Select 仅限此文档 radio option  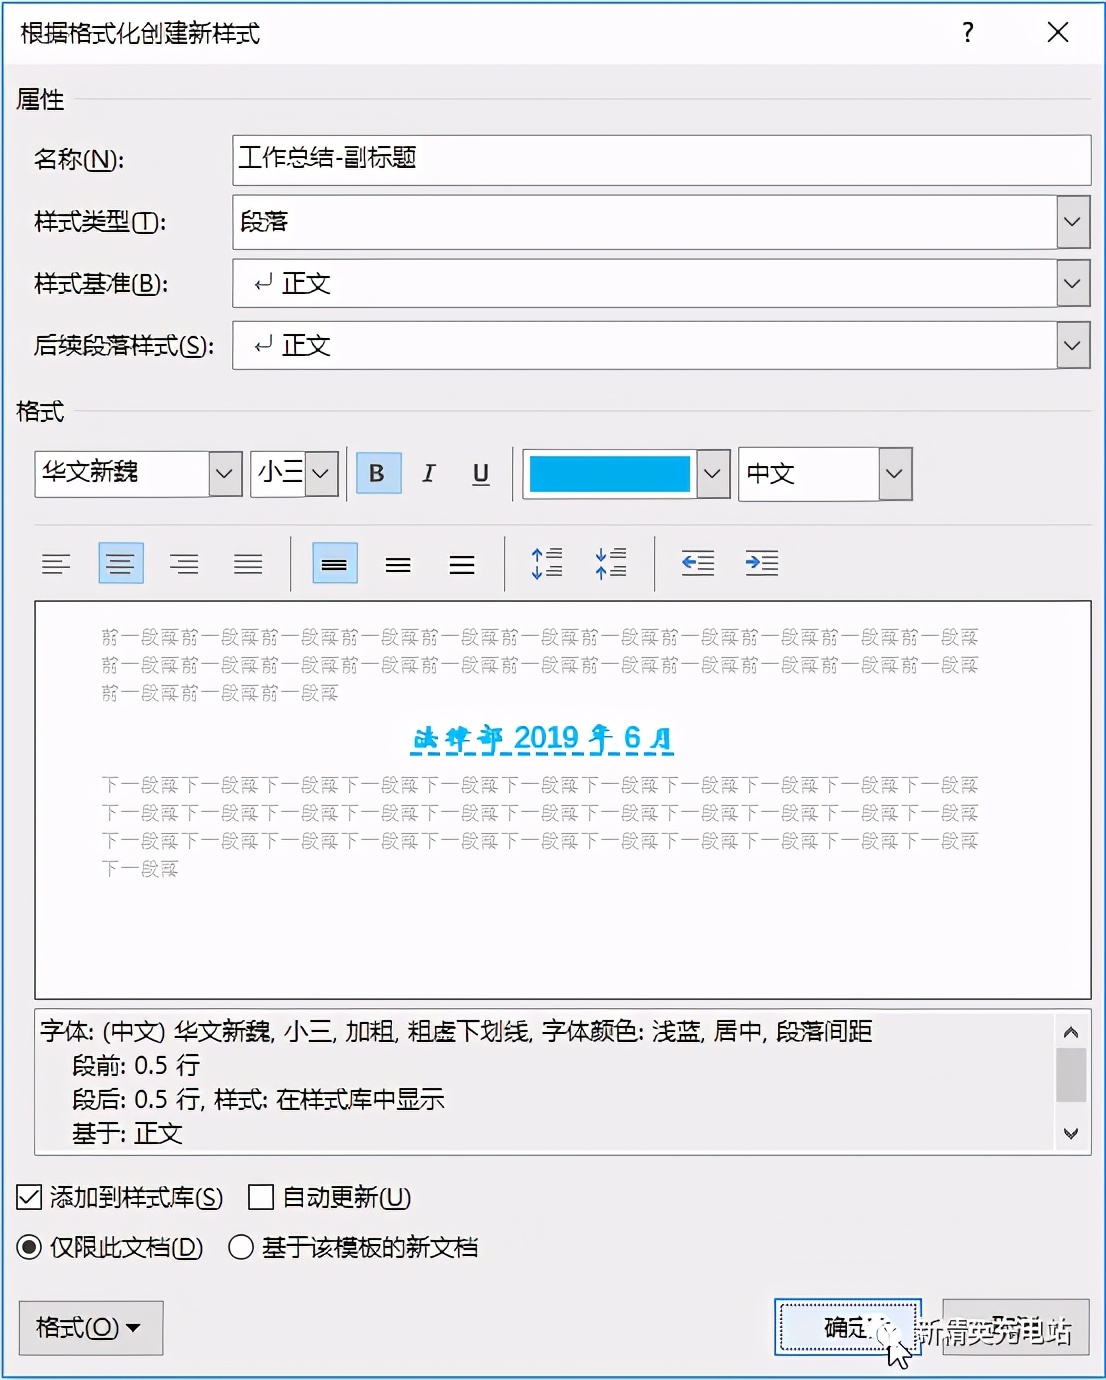pos(29,1247)
